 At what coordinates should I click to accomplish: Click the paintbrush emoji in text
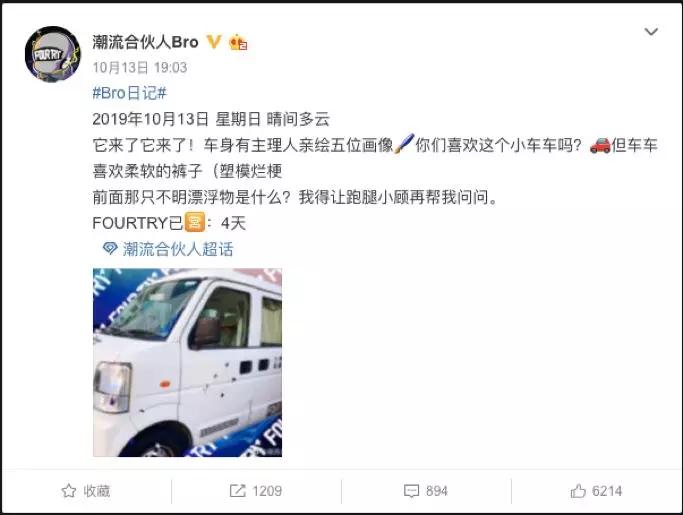point(403,144)
